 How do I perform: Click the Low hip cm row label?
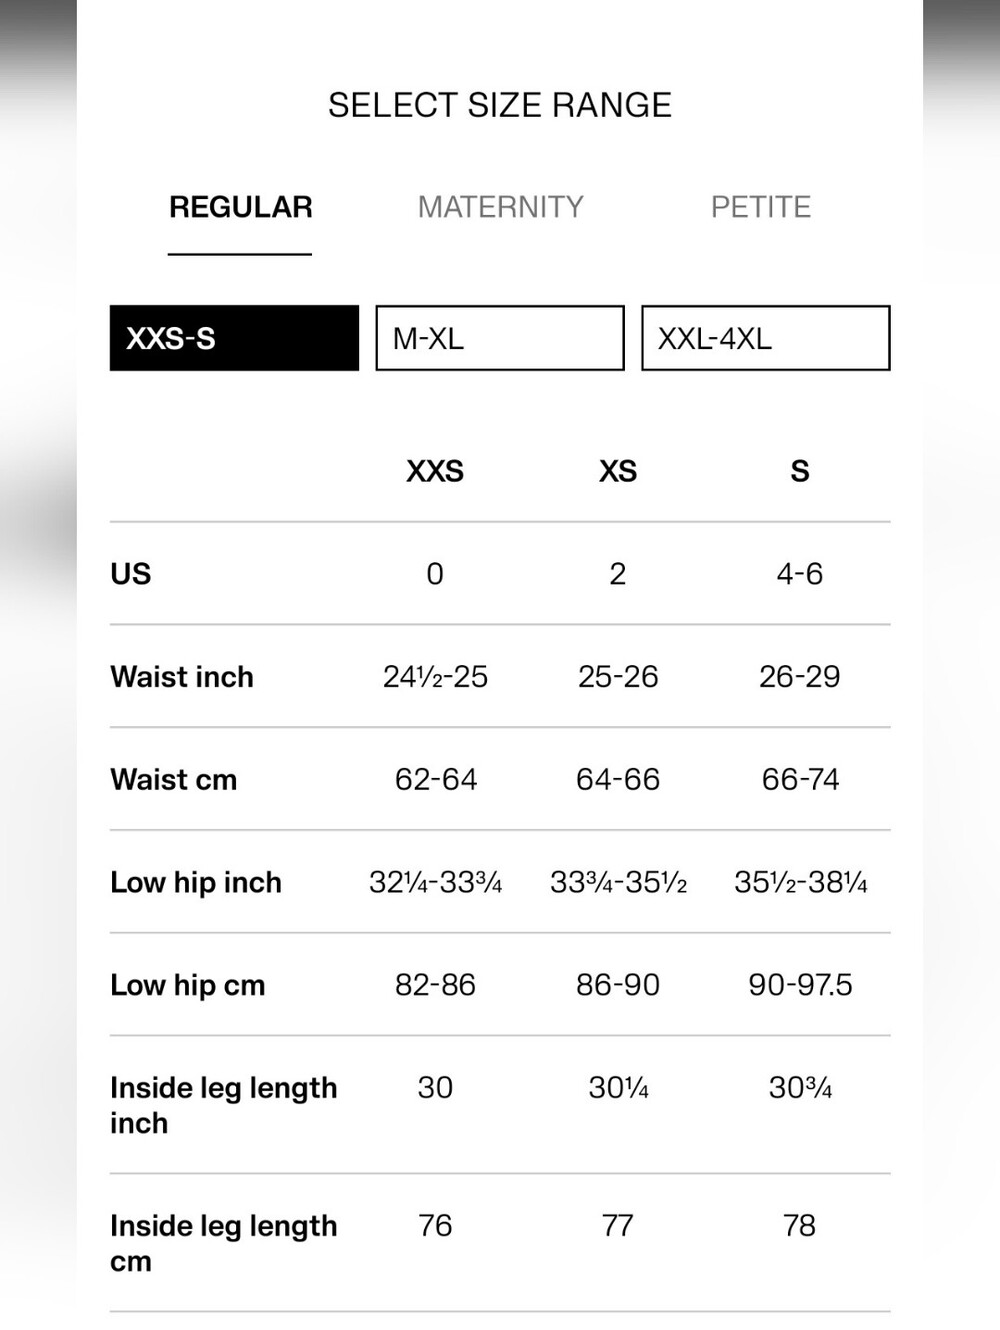tap(188, 986)
